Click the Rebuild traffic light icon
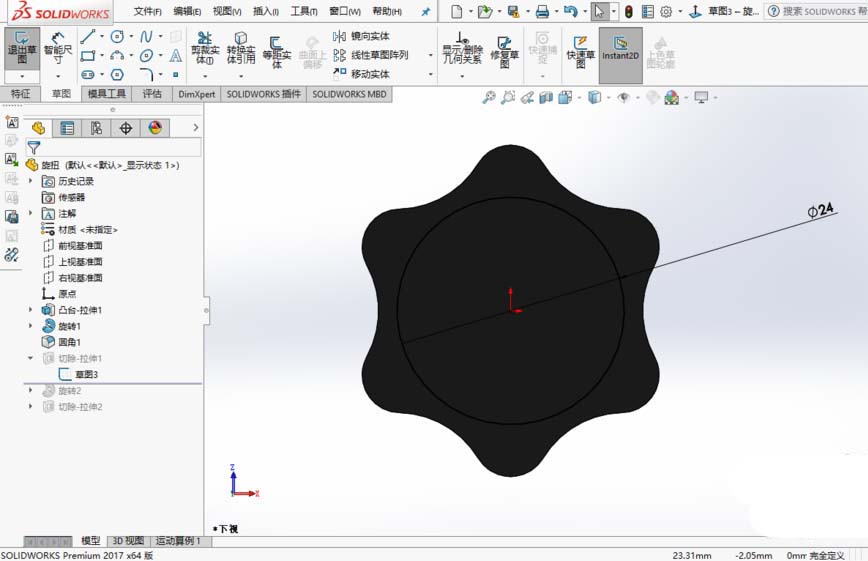This screenshot has height=561, width=868. click(x=628, y=11)
